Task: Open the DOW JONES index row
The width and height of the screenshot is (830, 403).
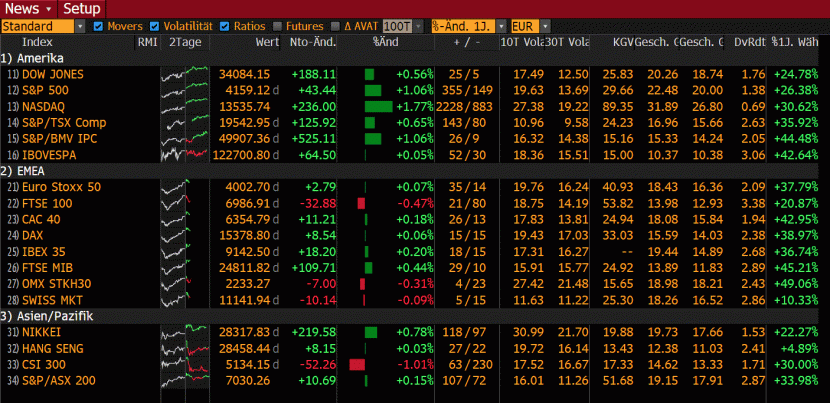Action: pyautogui.click(x=53, y=74)
